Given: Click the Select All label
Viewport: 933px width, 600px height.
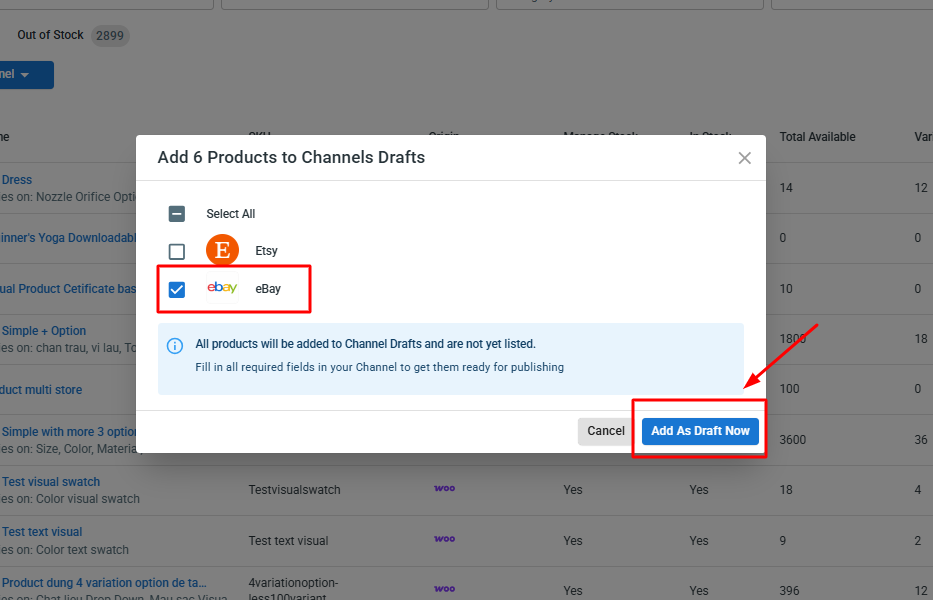Looking at the screenshot, I should [x=231, y=214].
